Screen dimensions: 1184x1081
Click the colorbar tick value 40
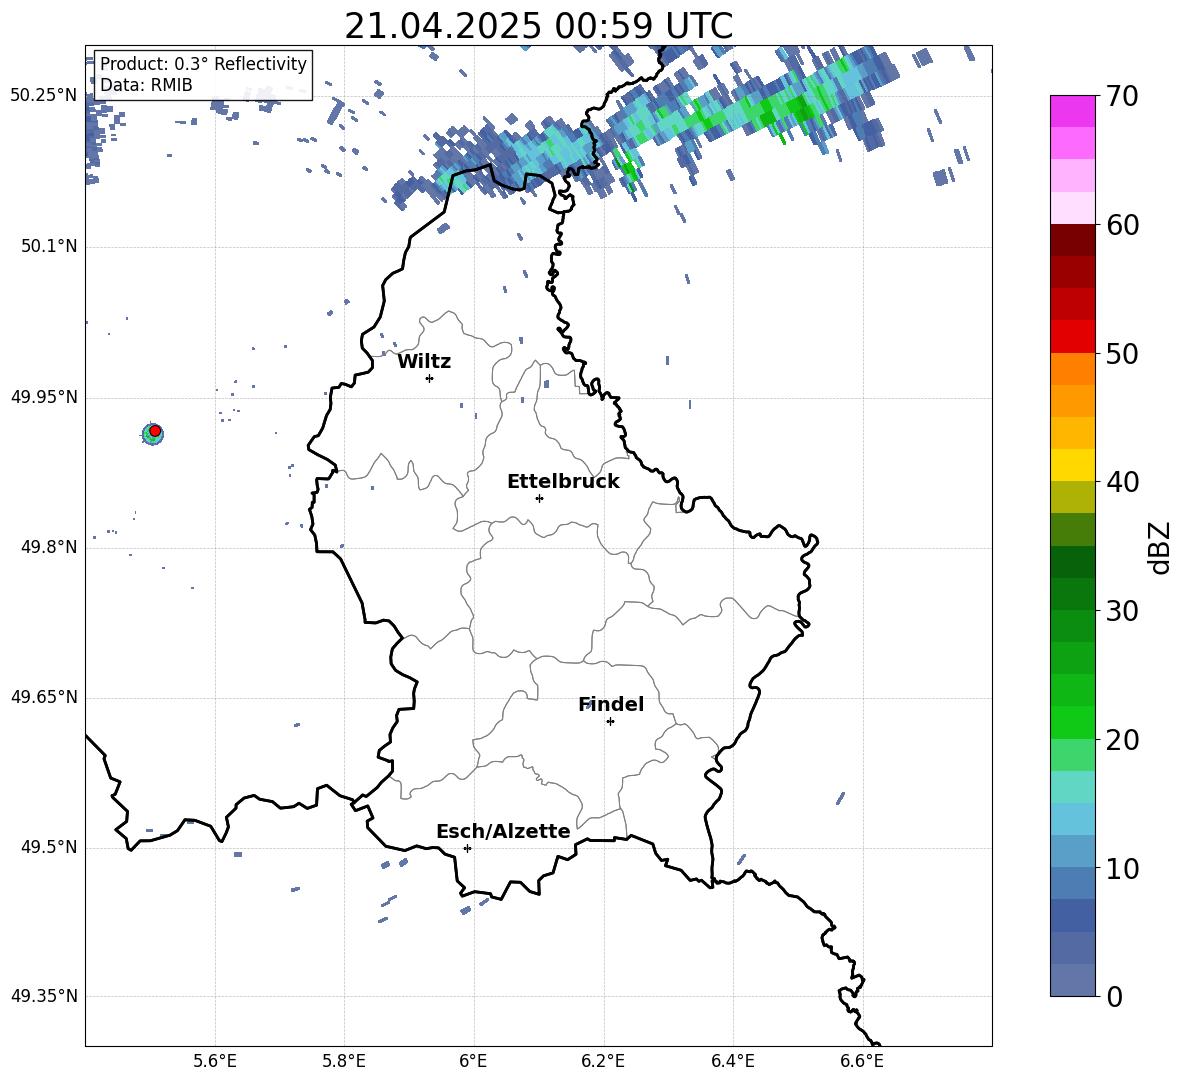click(x=1122, y=482)
